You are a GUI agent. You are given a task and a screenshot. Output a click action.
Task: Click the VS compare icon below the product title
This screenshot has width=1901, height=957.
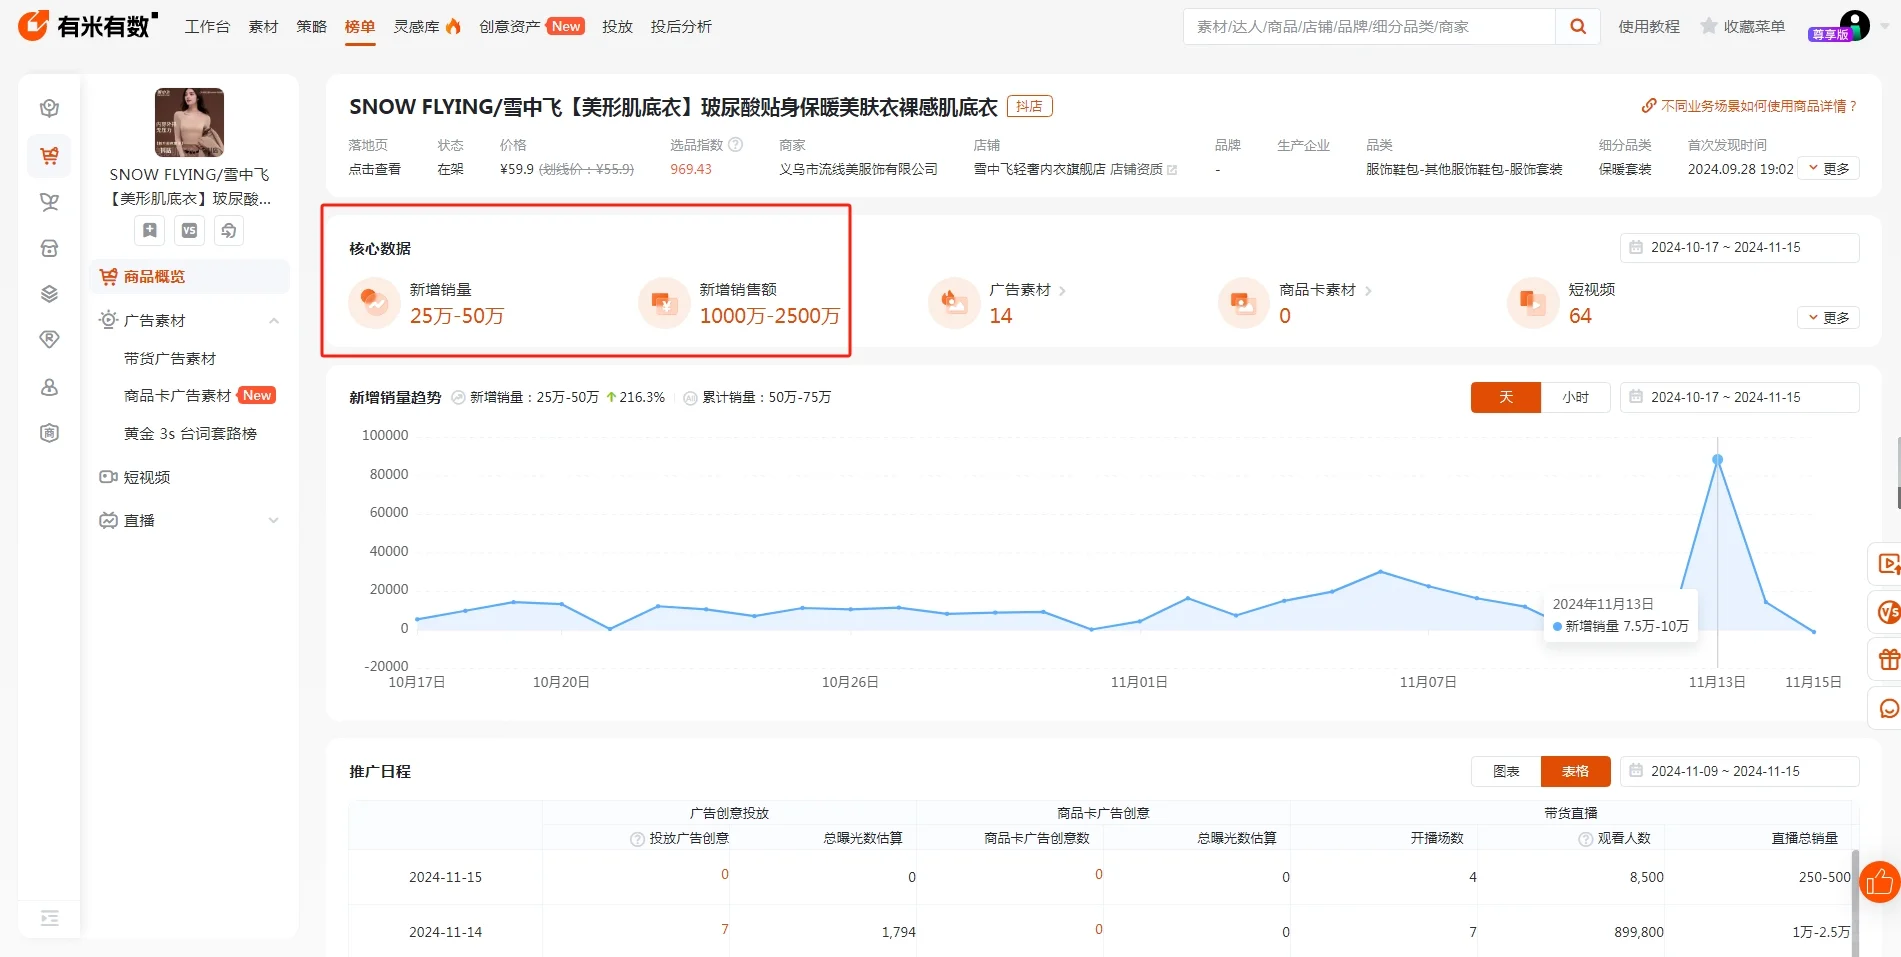coord(188,230)
